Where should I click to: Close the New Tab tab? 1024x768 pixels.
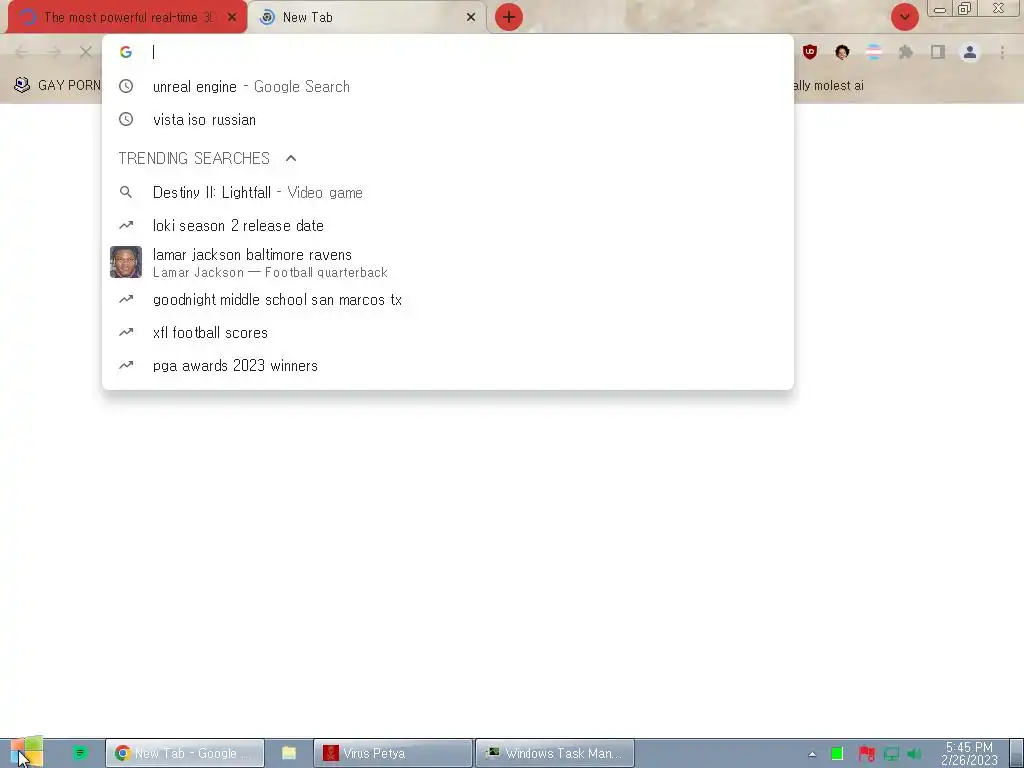pos(471,18)
